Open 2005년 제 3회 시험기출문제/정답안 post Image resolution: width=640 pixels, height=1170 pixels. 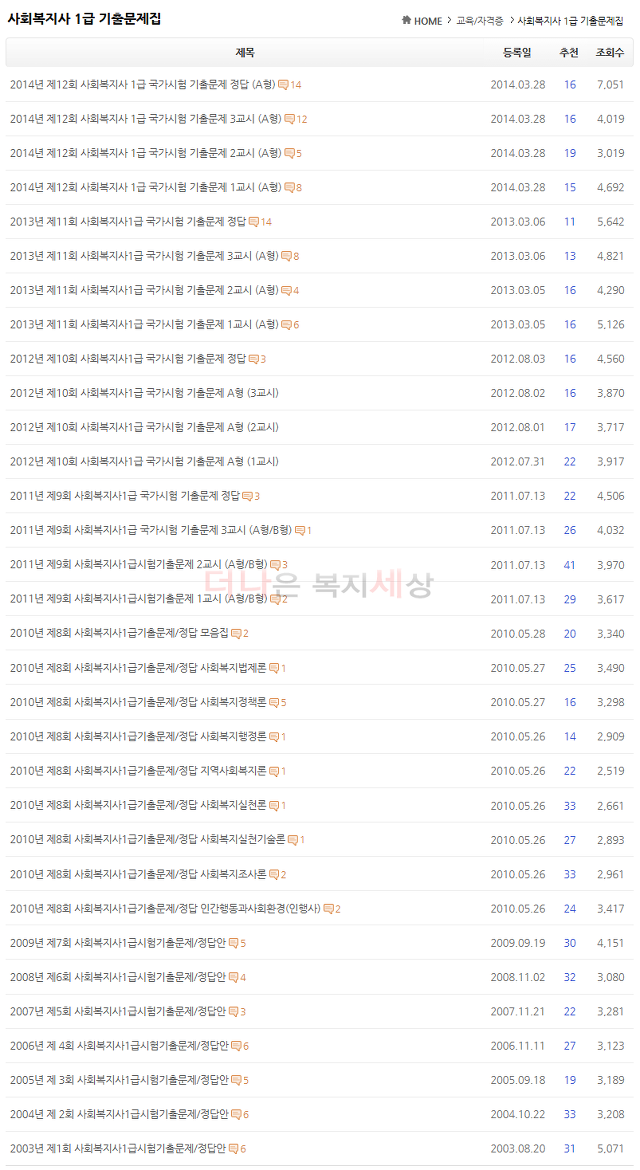click(119, 1080)
